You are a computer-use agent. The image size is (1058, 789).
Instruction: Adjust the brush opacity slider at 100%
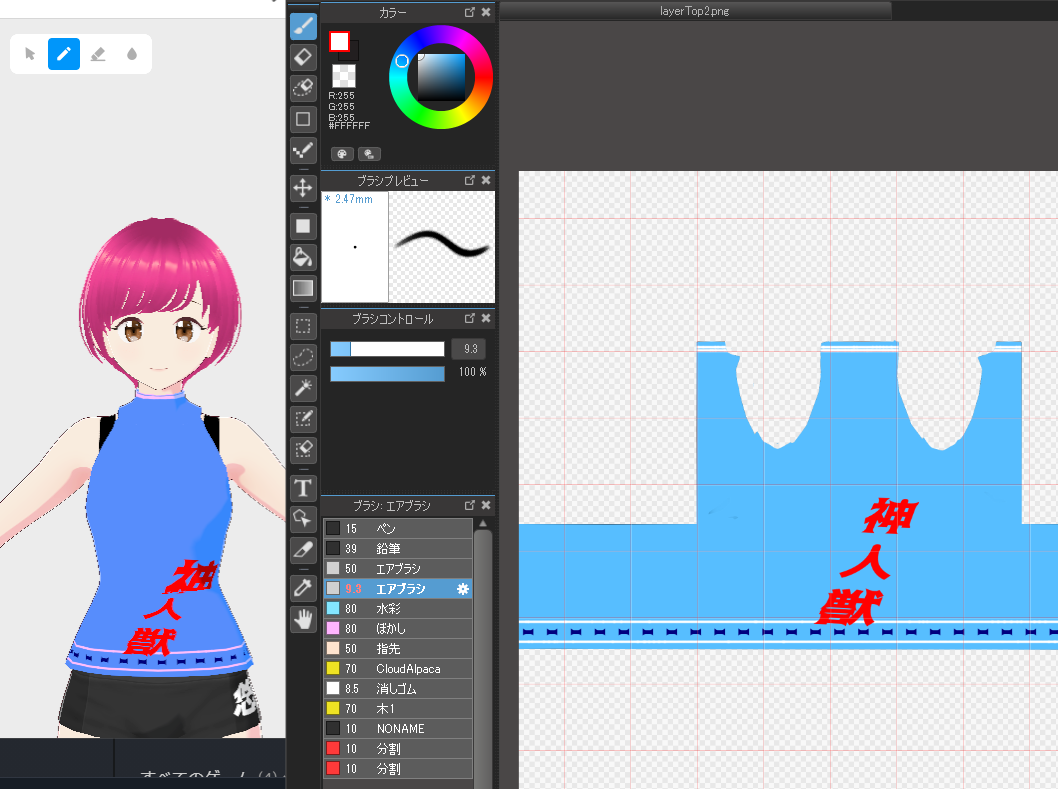387,373
